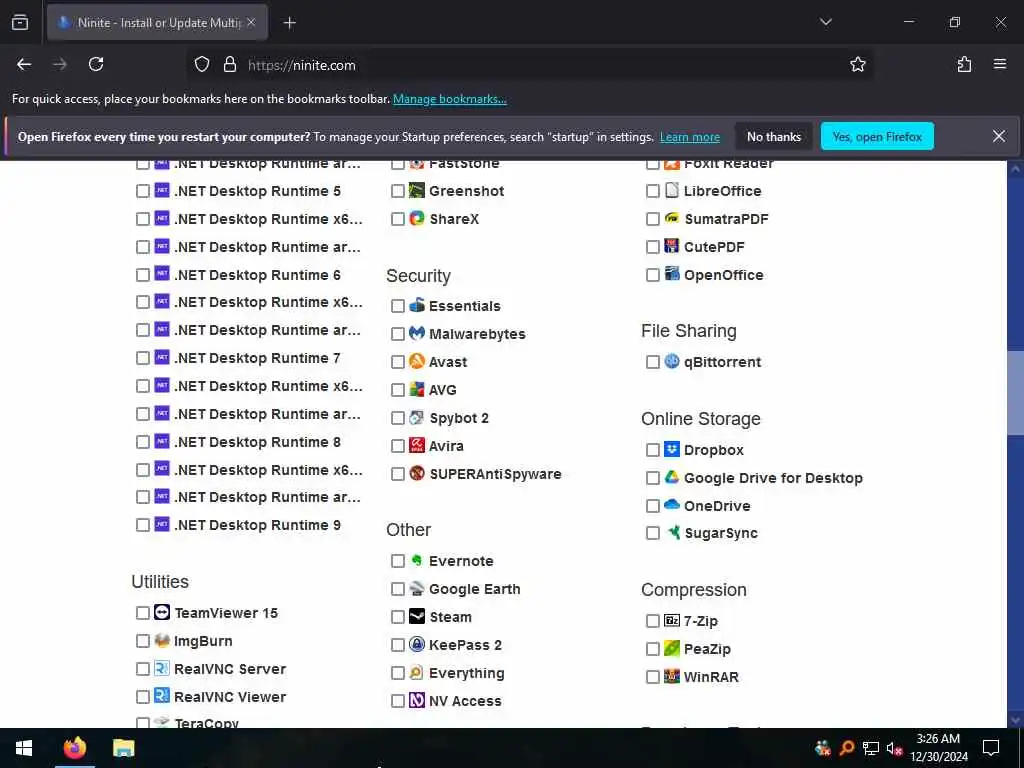This screenshot has height=768, width=1024.
Task: Open the list all tabs dropdown
Action: (x=826, y=22)
